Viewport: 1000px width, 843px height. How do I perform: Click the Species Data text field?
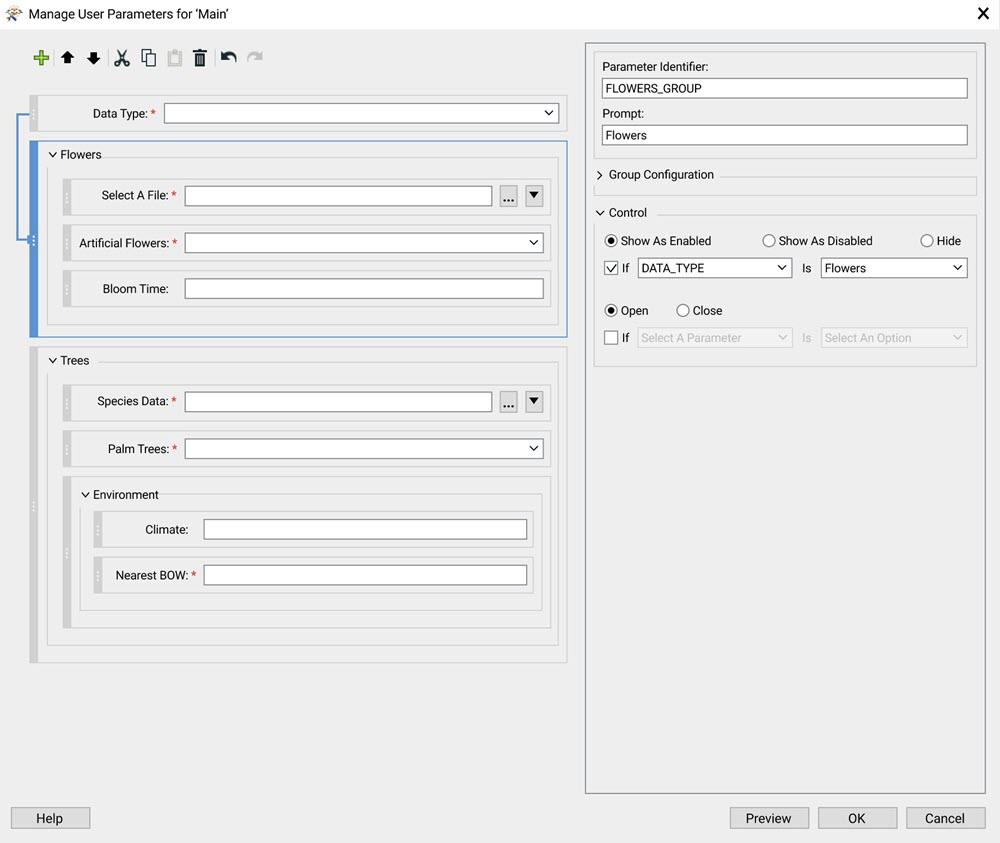[x=339, y=402]
